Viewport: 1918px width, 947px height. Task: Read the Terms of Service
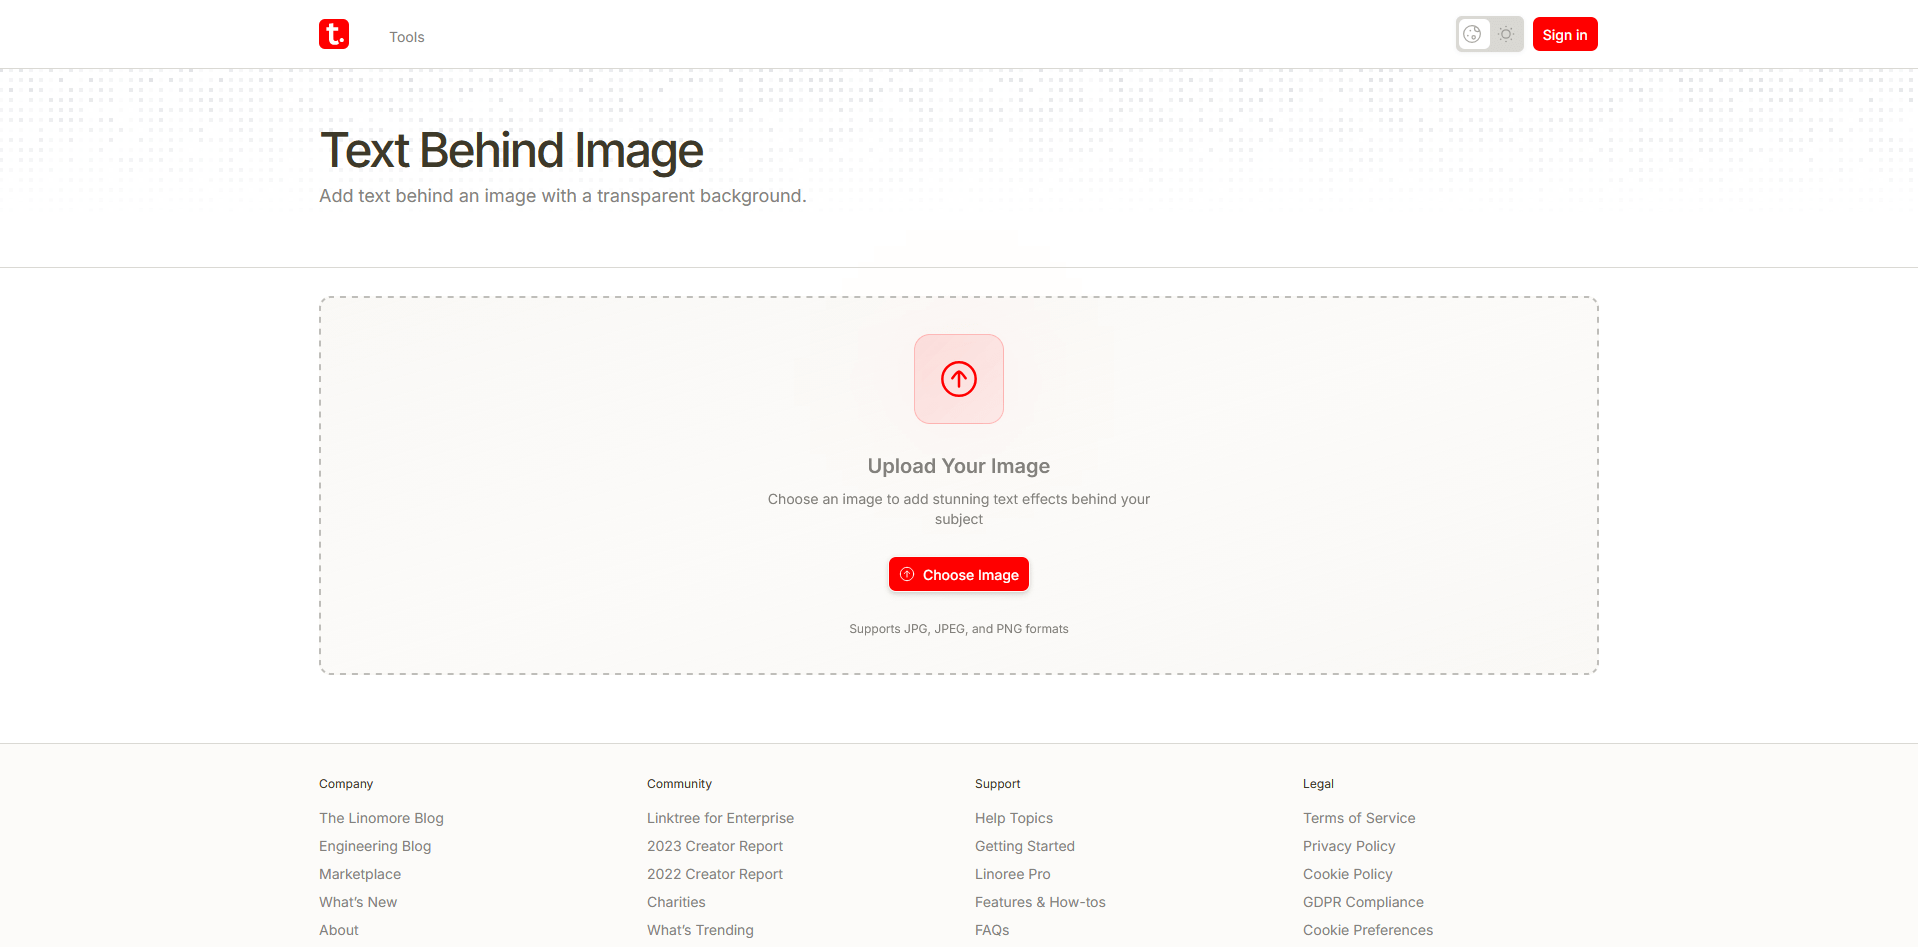(1358, 818)
